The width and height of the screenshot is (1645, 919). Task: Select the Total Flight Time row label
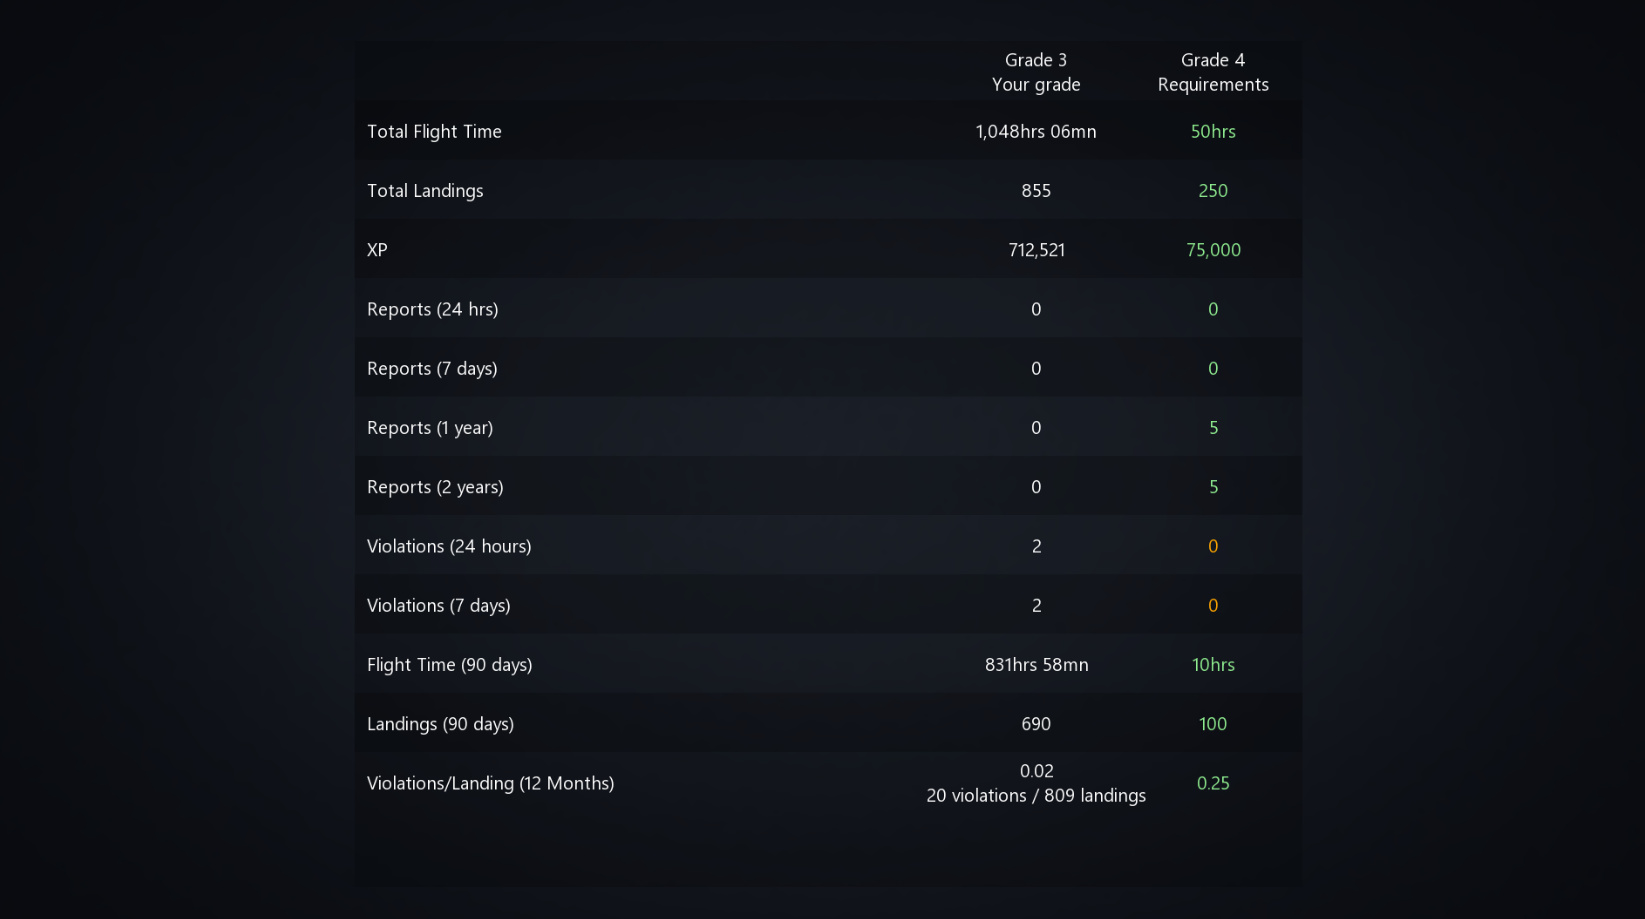[434, 131]
